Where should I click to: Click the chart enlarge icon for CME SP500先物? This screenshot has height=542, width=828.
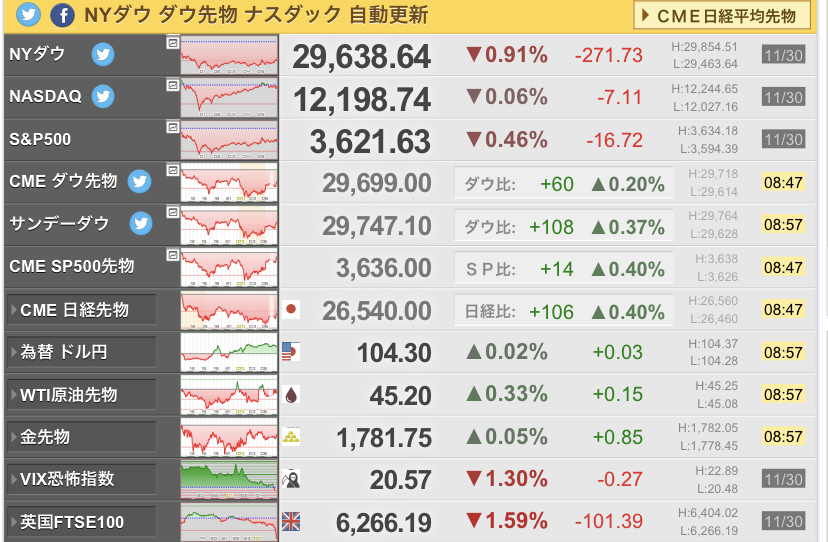pyautogui.click(x=173, y=255)
